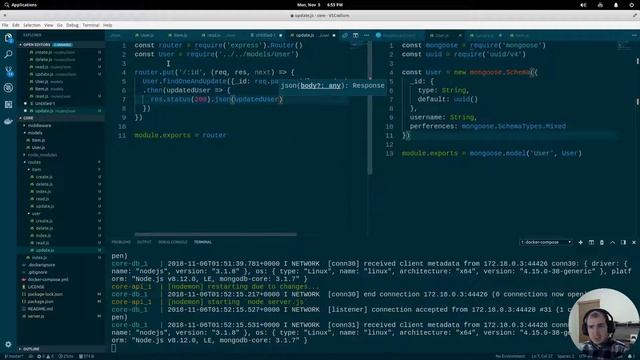Open the Search view in activity bar

8,54
